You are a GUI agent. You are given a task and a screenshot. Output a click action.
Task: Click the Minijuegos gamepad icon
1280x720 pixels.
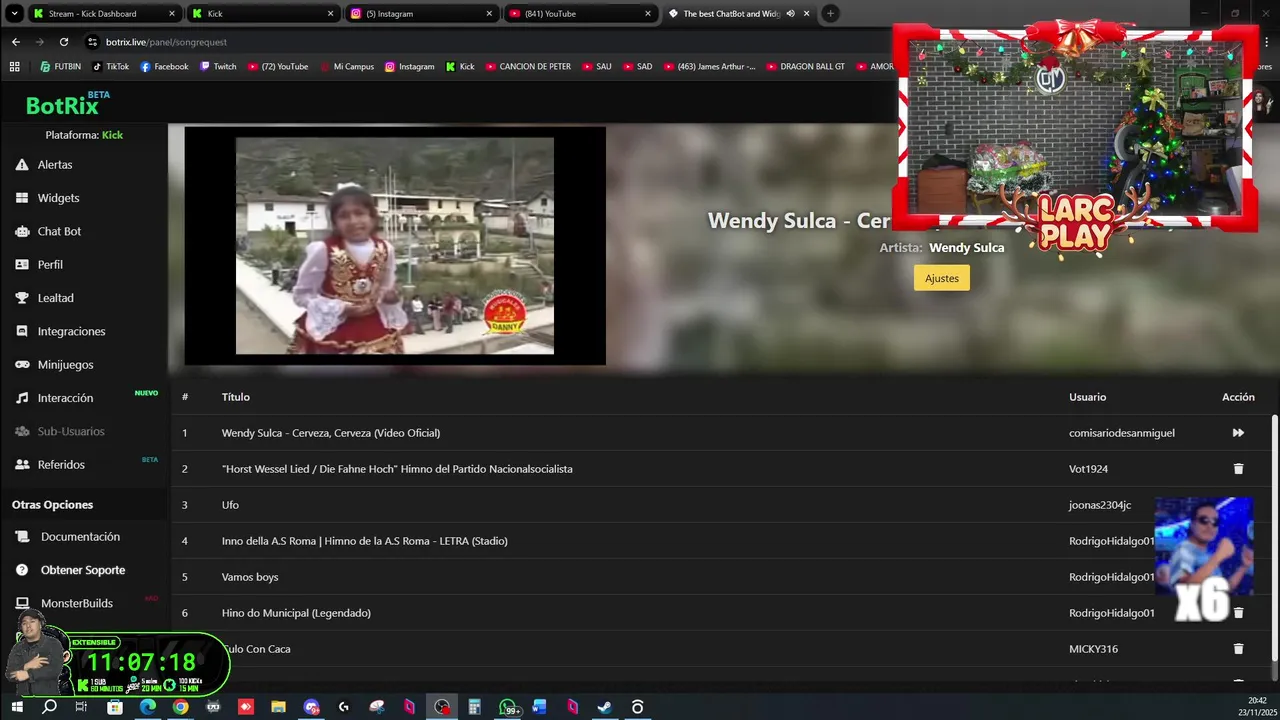point(22,365)
